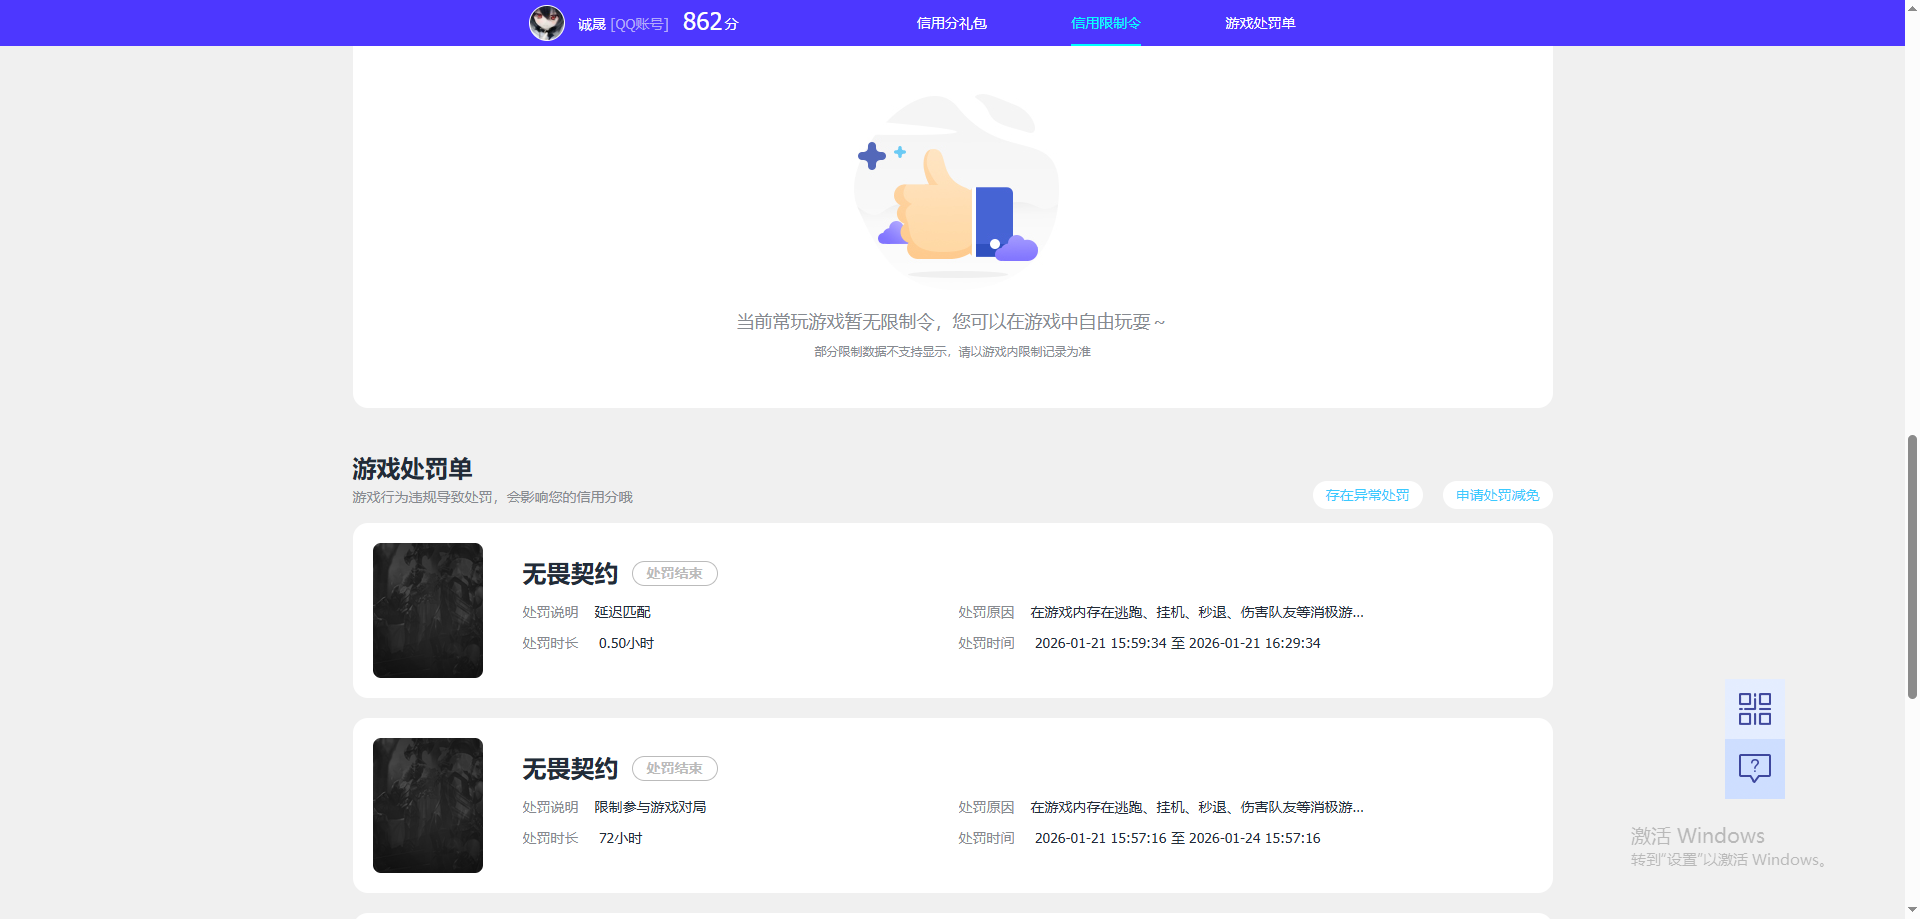The height and width of the screenshot is (919, 1920).
Task: Click time range ending 2026-01-21 16:29:34
Action: [x=1177, y=643]
